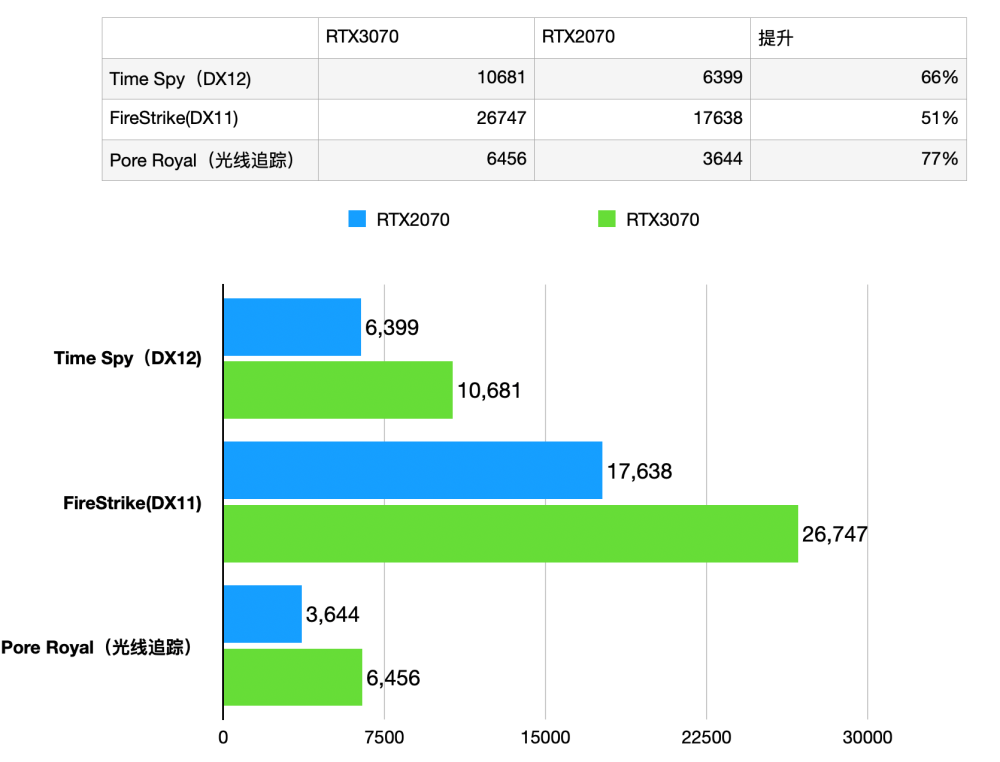Select the 提升 table column header
This screenshot has width=1000, height=762.
pos(776,38)
